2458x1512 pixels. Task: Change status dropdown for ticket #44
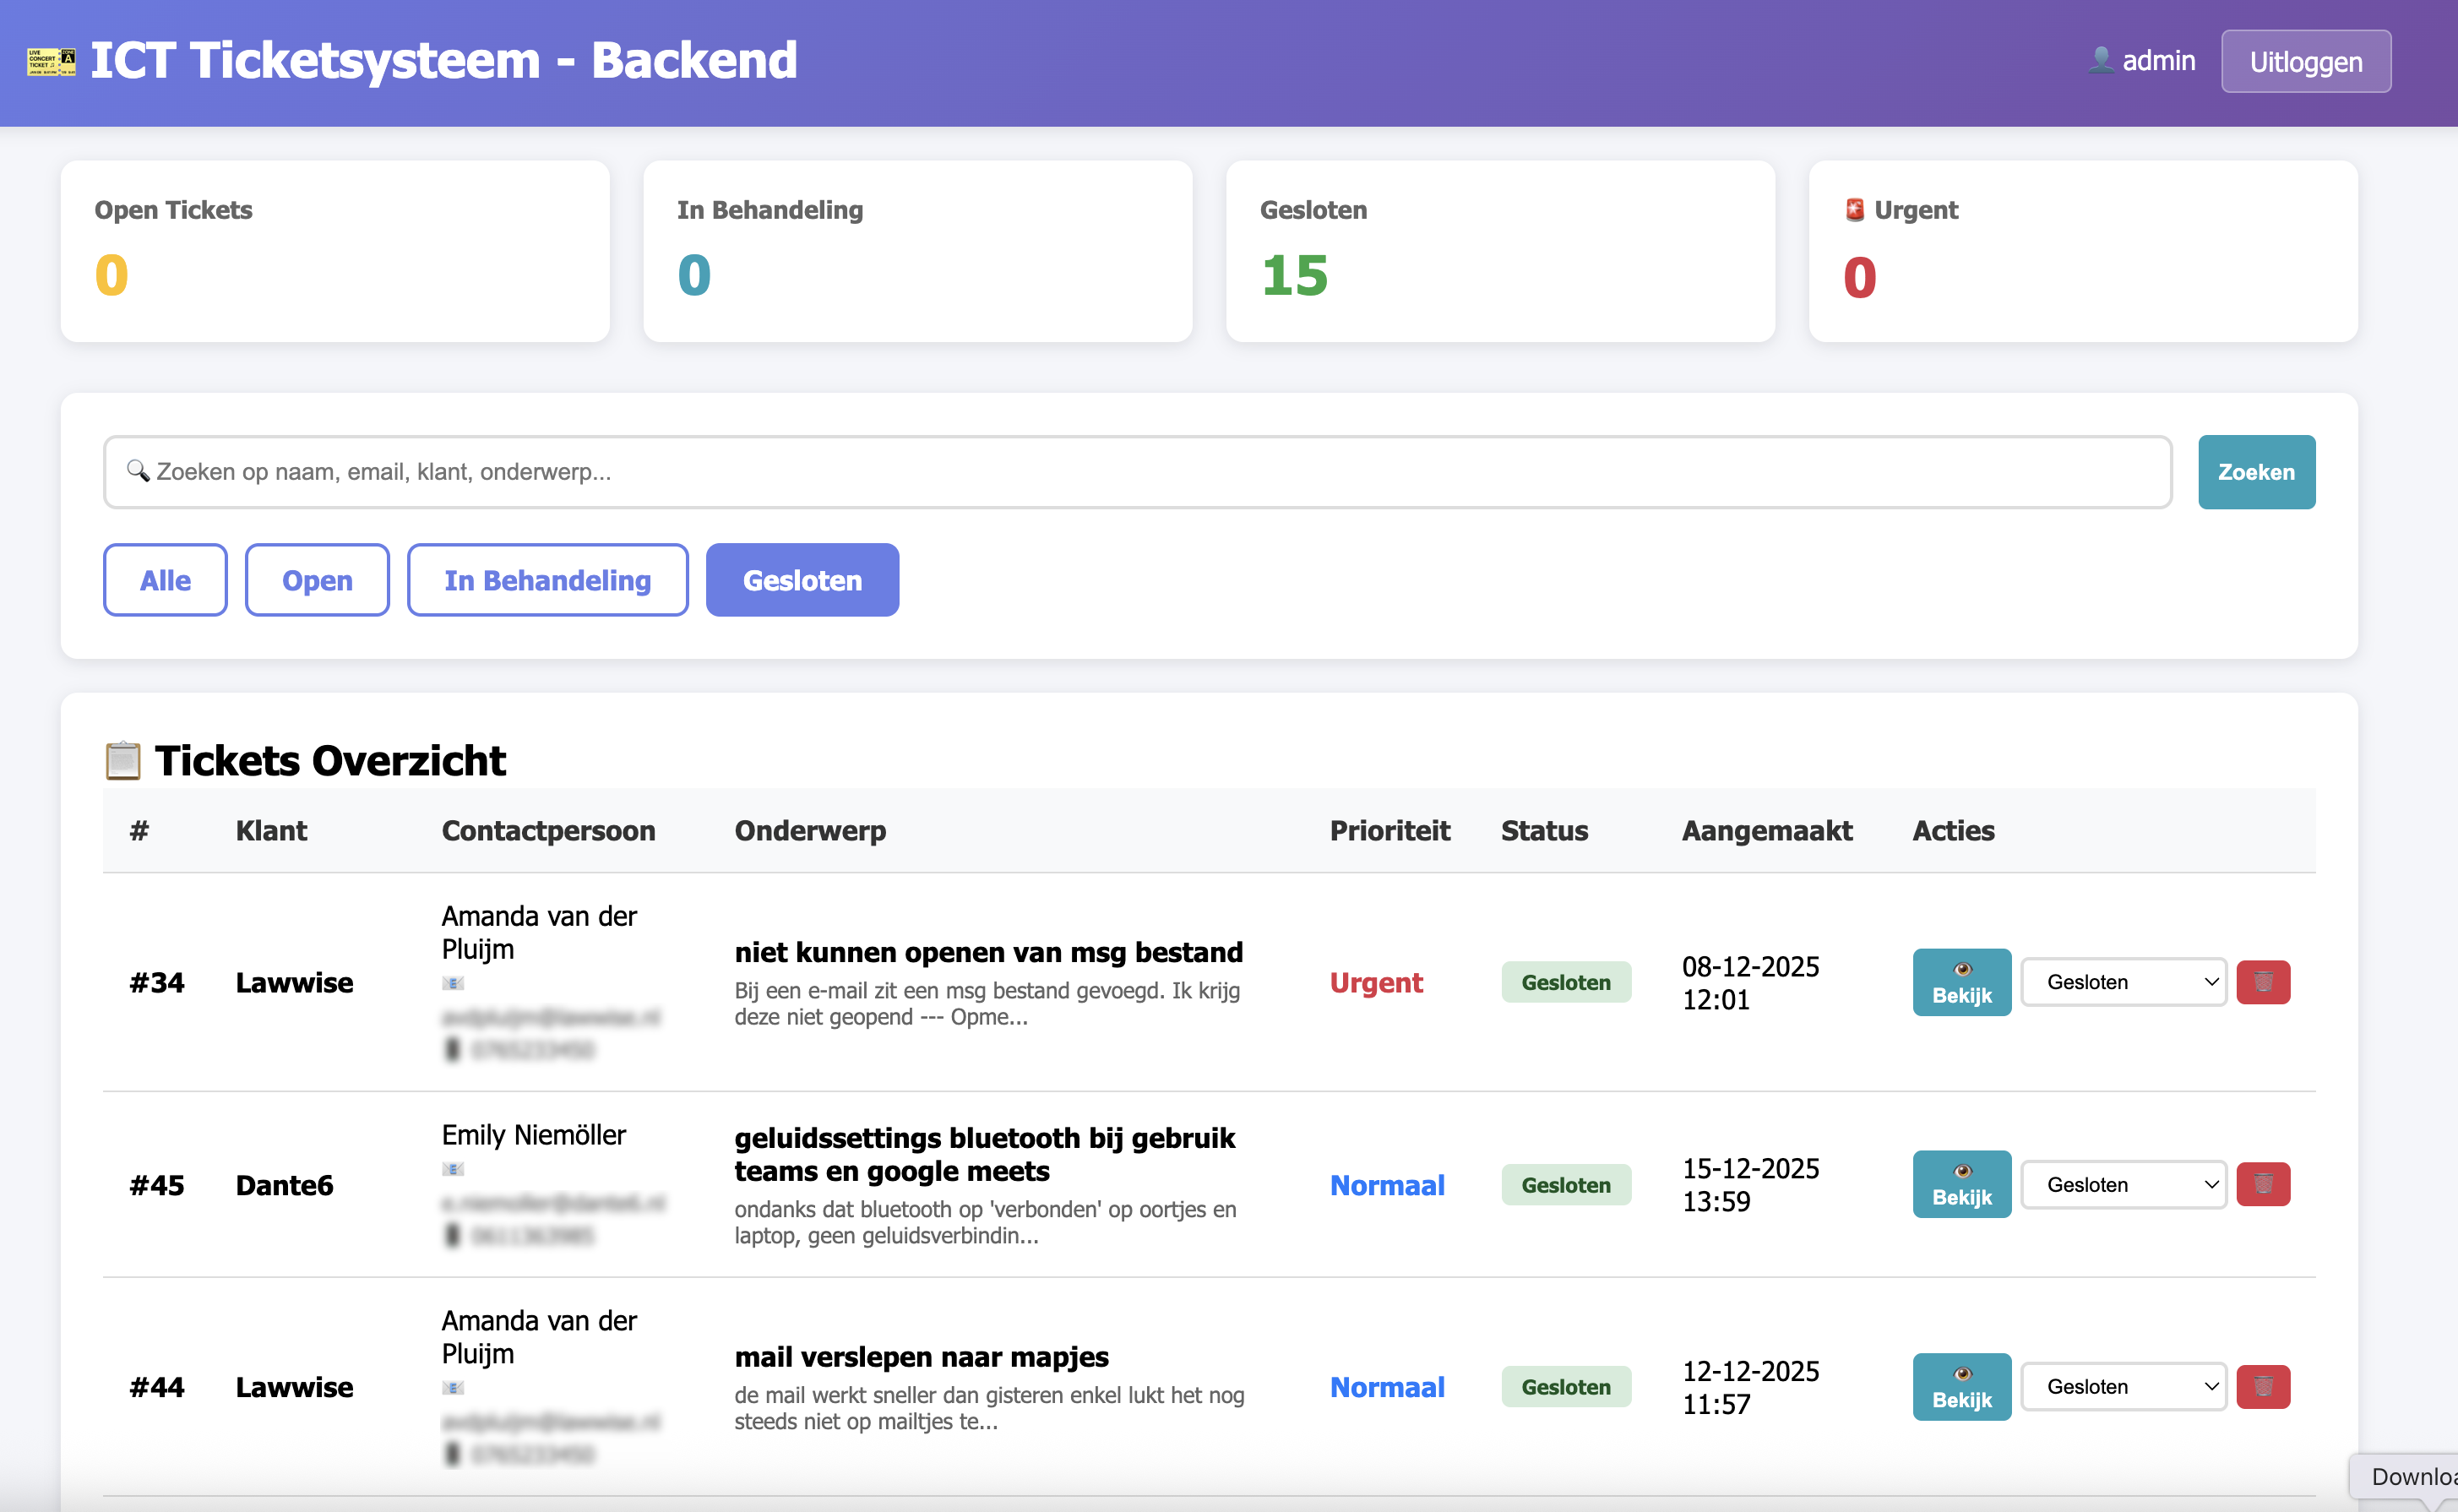2123,1386
